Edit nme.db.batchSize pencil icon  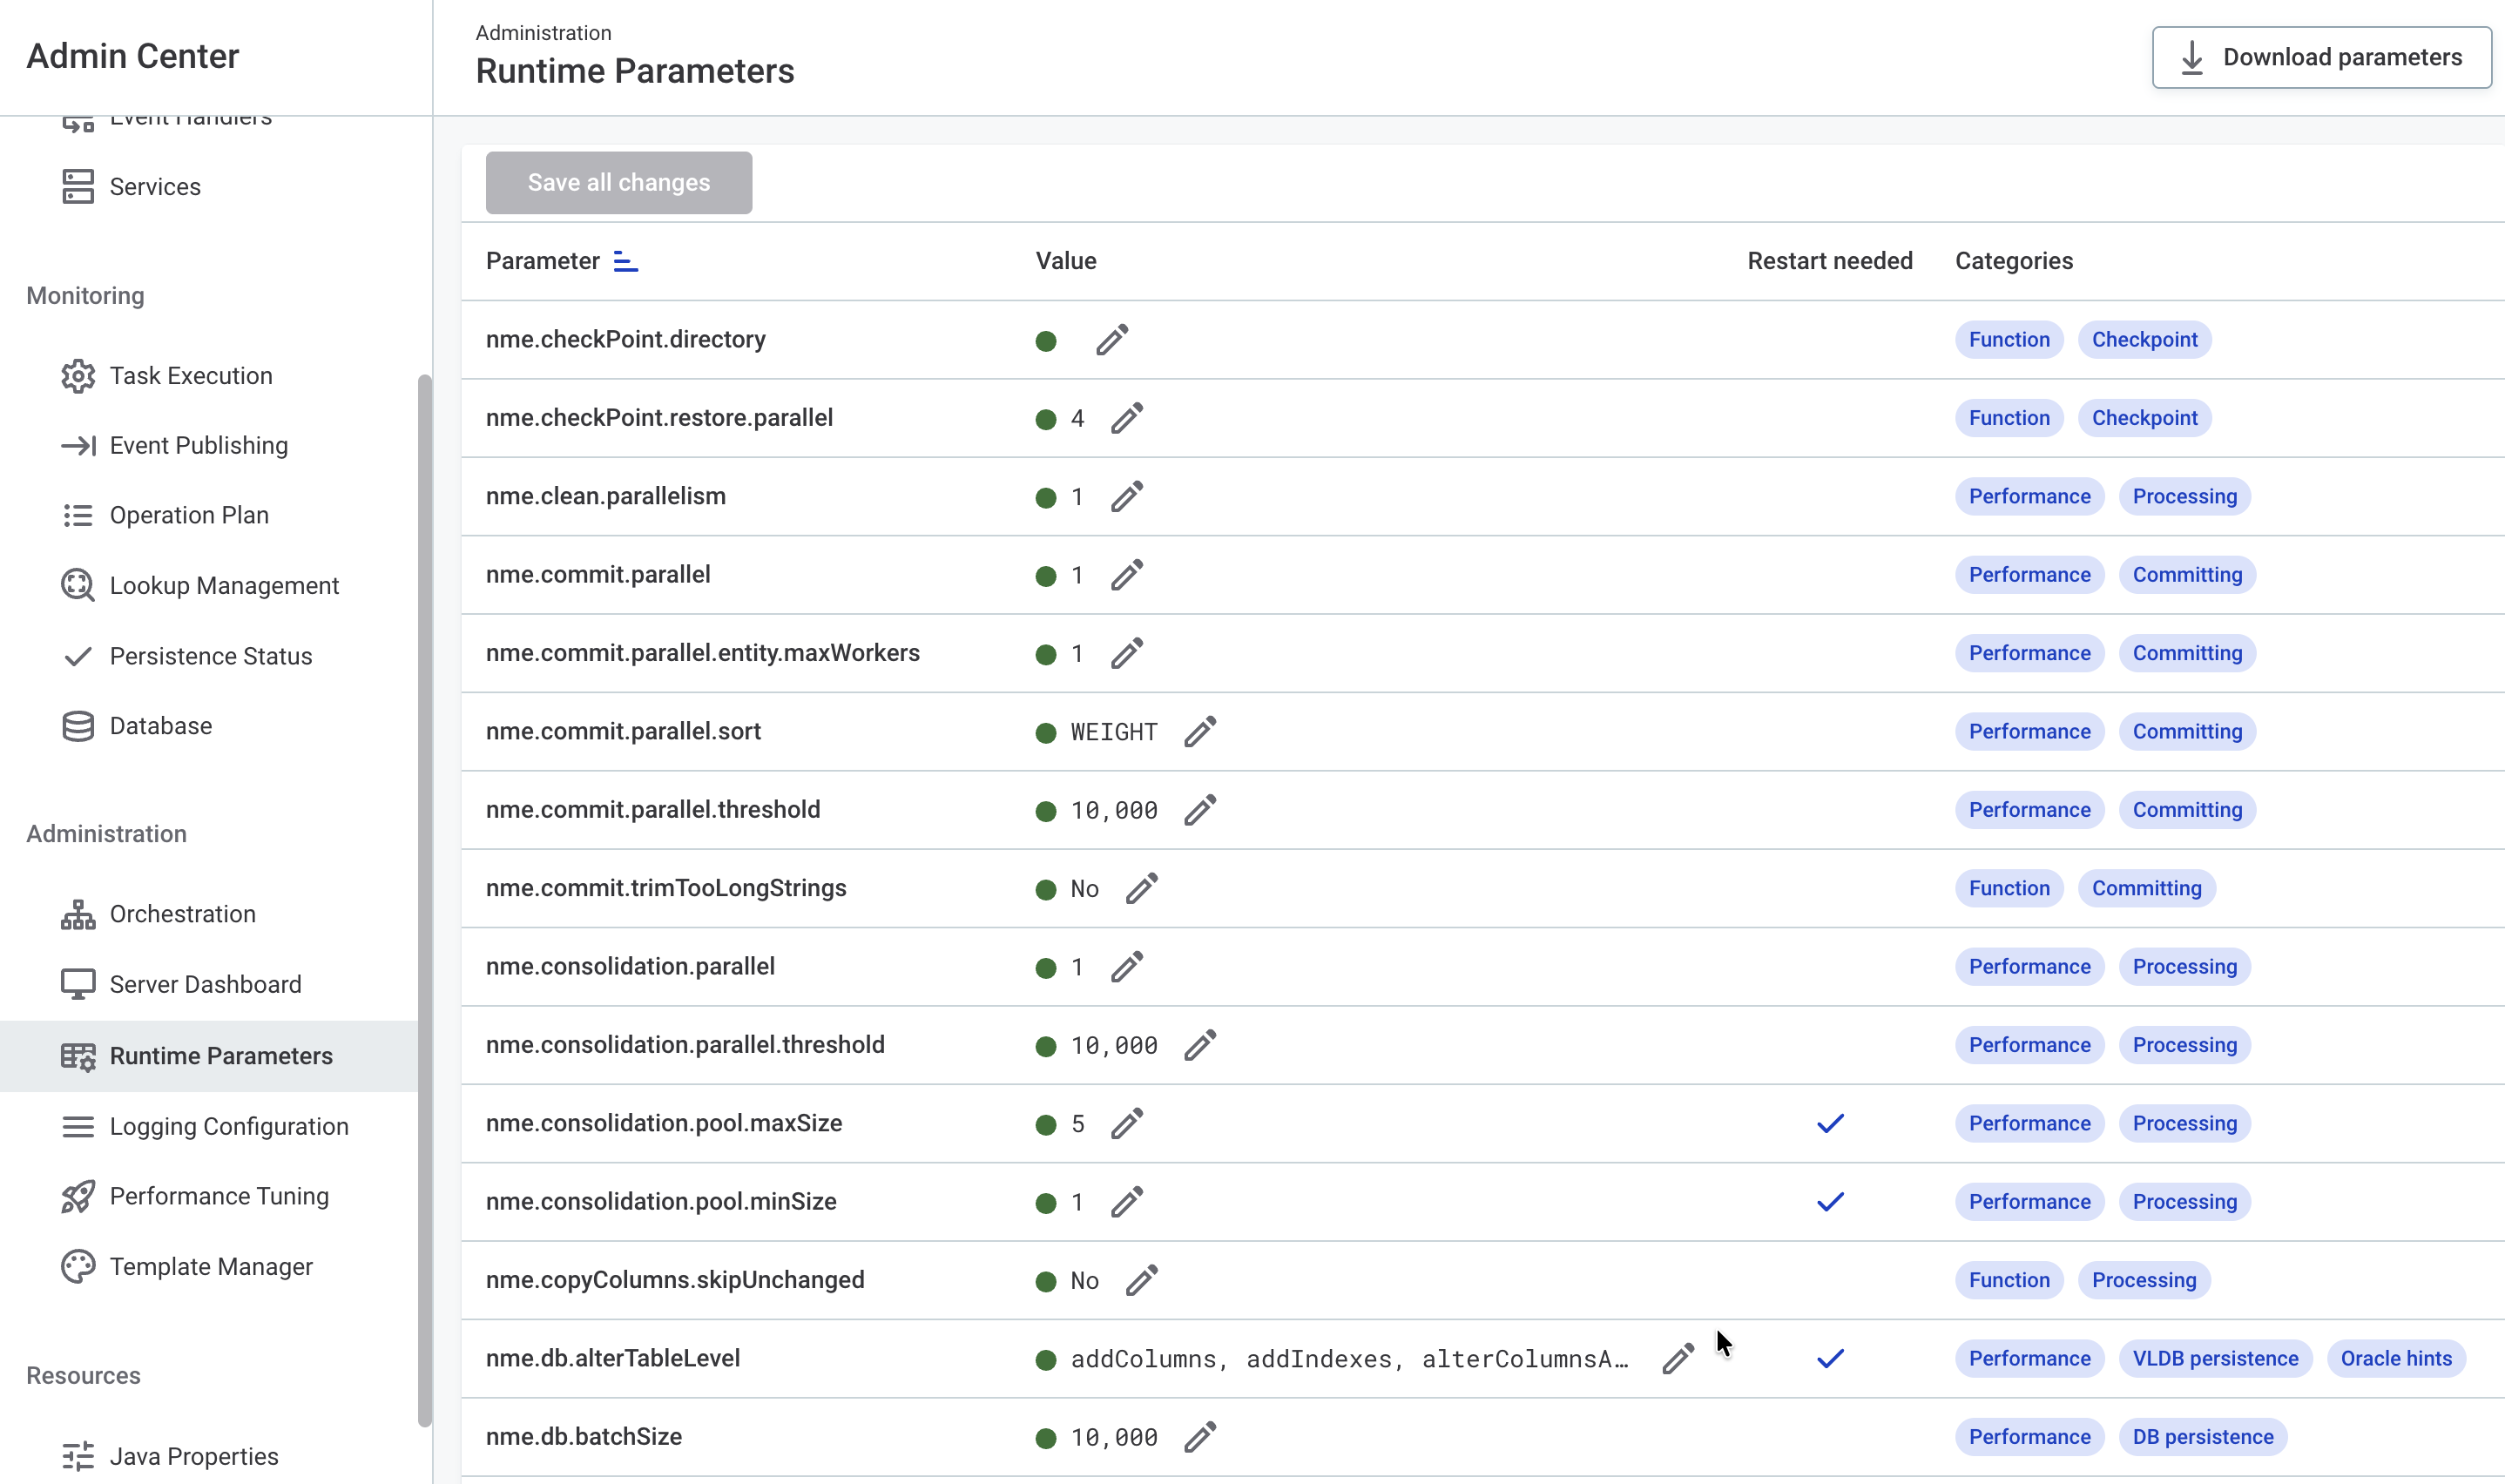[x=1200, y=1437]
